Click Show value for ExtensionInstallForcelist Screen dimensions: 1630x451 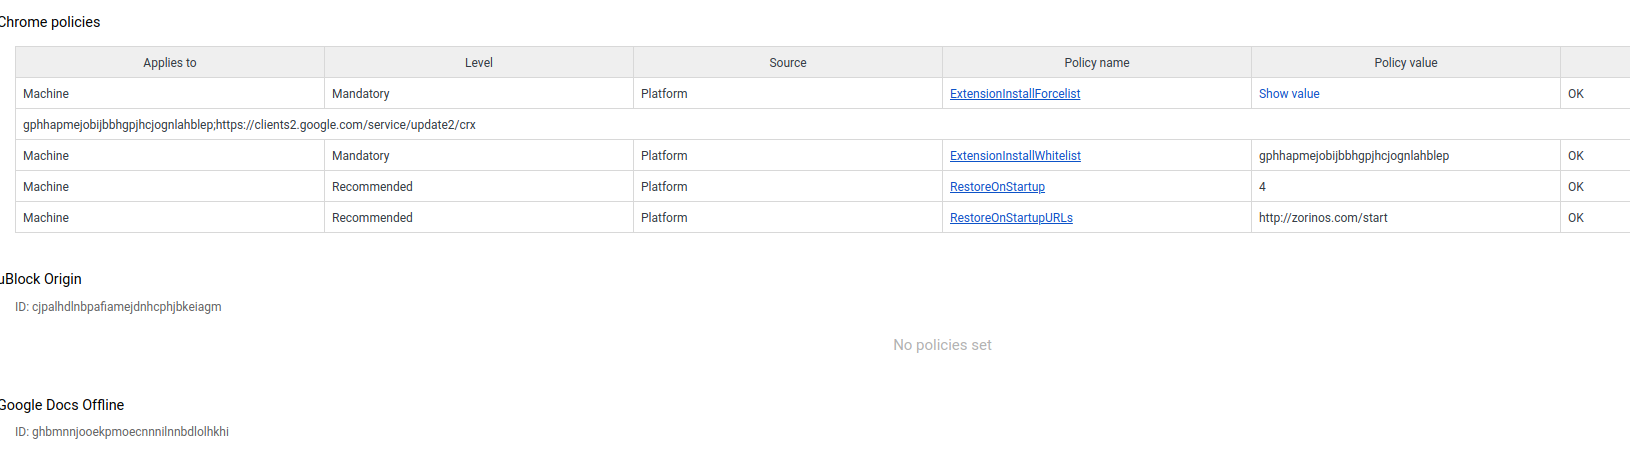pos(1288,94)
